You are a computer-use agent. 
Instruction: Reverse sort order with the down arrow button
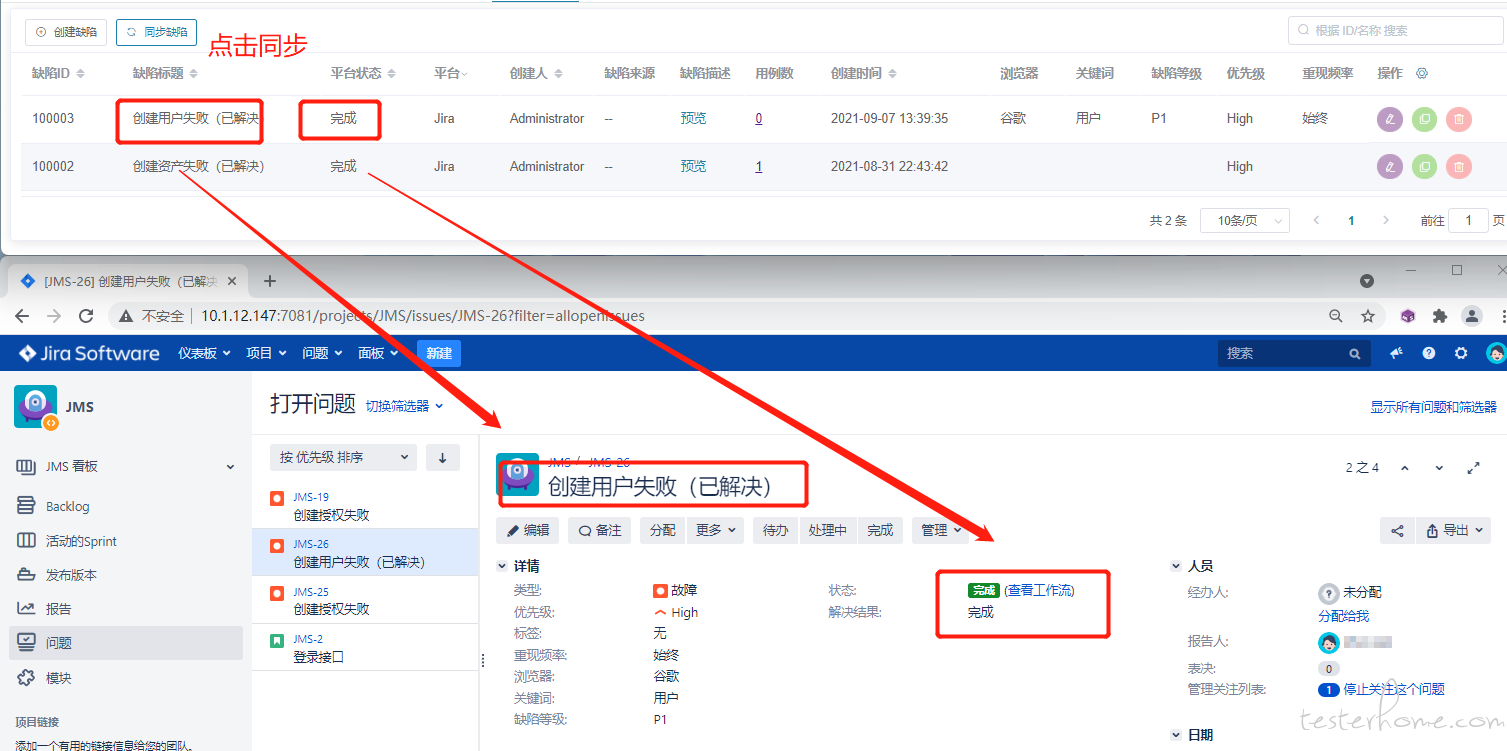(x=443, y=457)
